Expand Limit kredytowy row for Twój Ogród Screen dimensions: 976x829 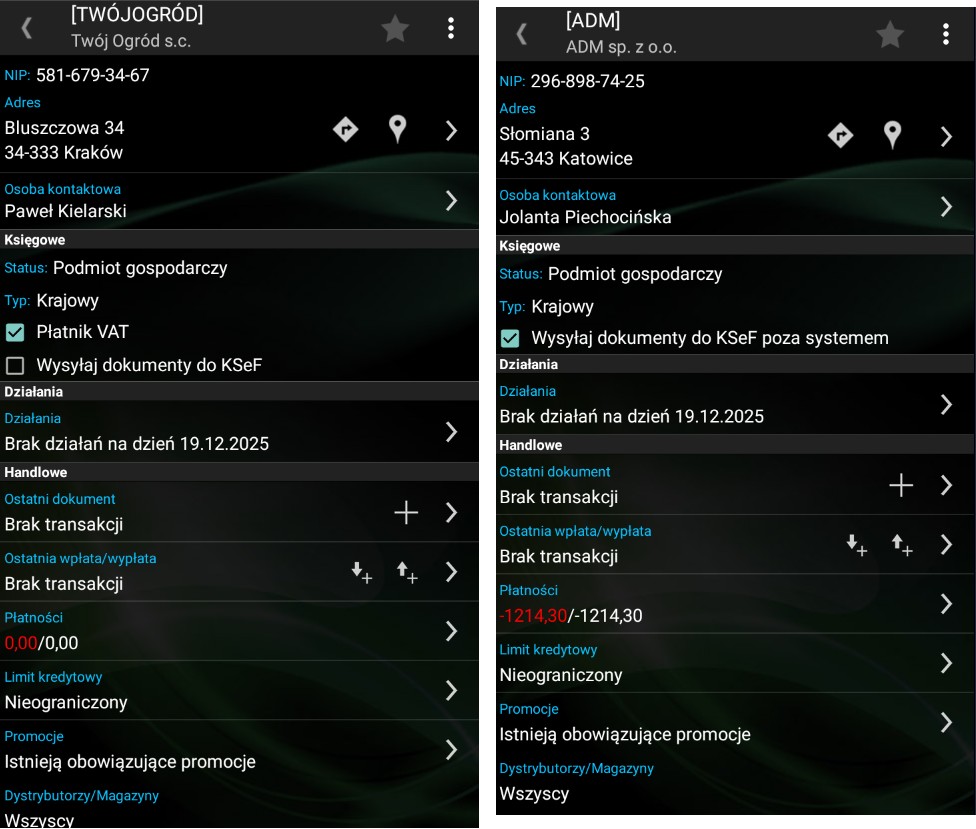(239, 690)
